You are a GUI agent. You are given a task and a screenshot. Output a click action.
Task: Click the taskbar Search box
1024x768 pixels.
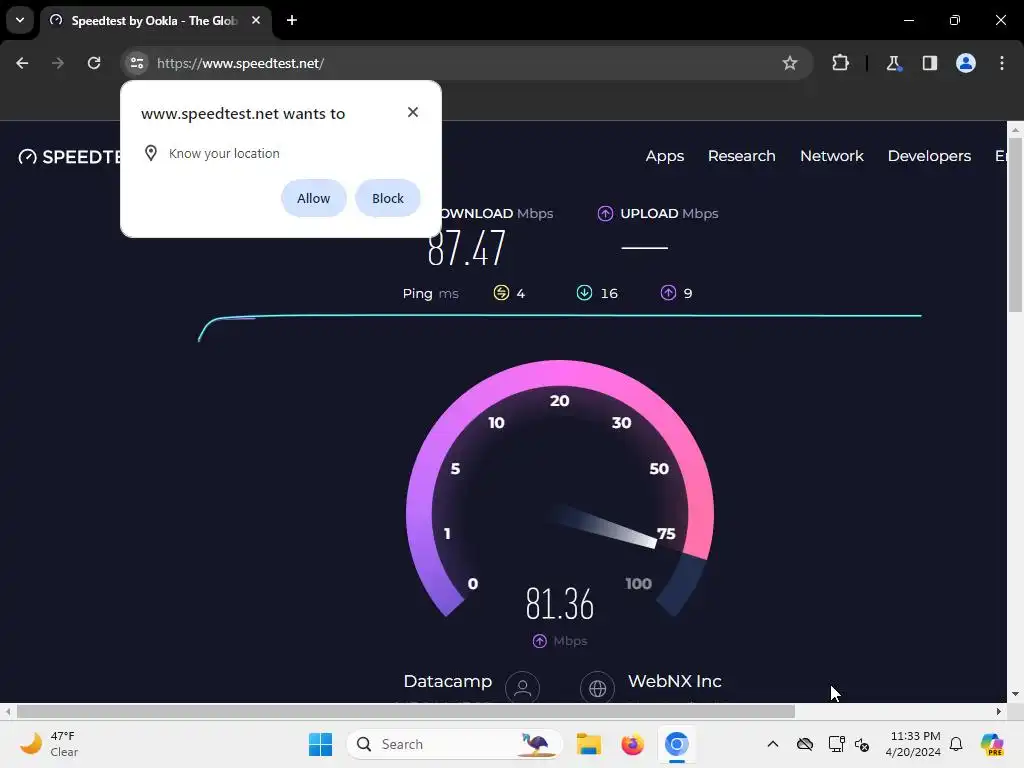tap(455, 744)
